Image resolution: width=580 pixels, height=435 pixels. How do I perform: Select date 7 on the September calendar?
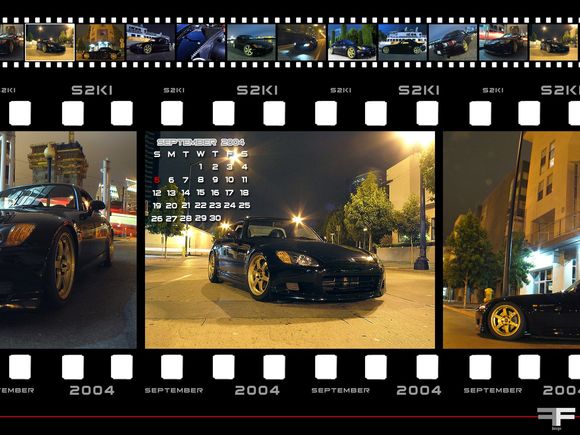pos(186,180)
